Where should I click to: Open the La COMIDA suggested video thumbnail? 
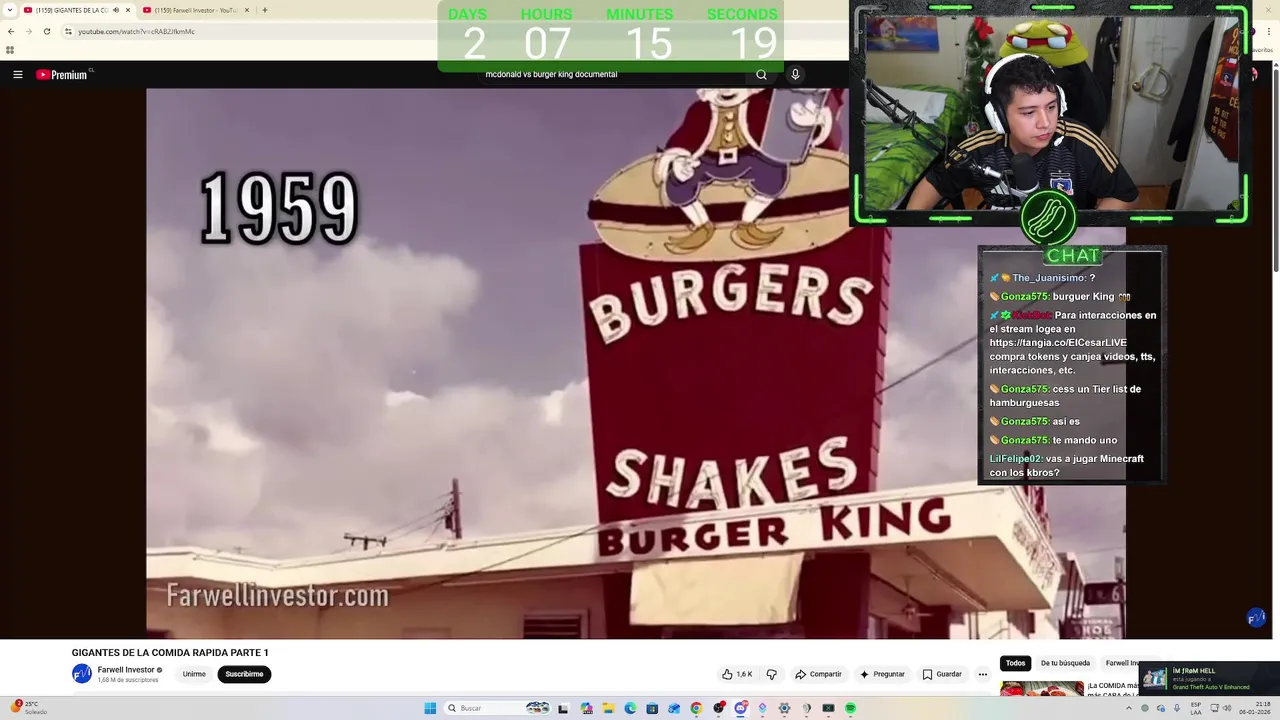point(1041,688)
